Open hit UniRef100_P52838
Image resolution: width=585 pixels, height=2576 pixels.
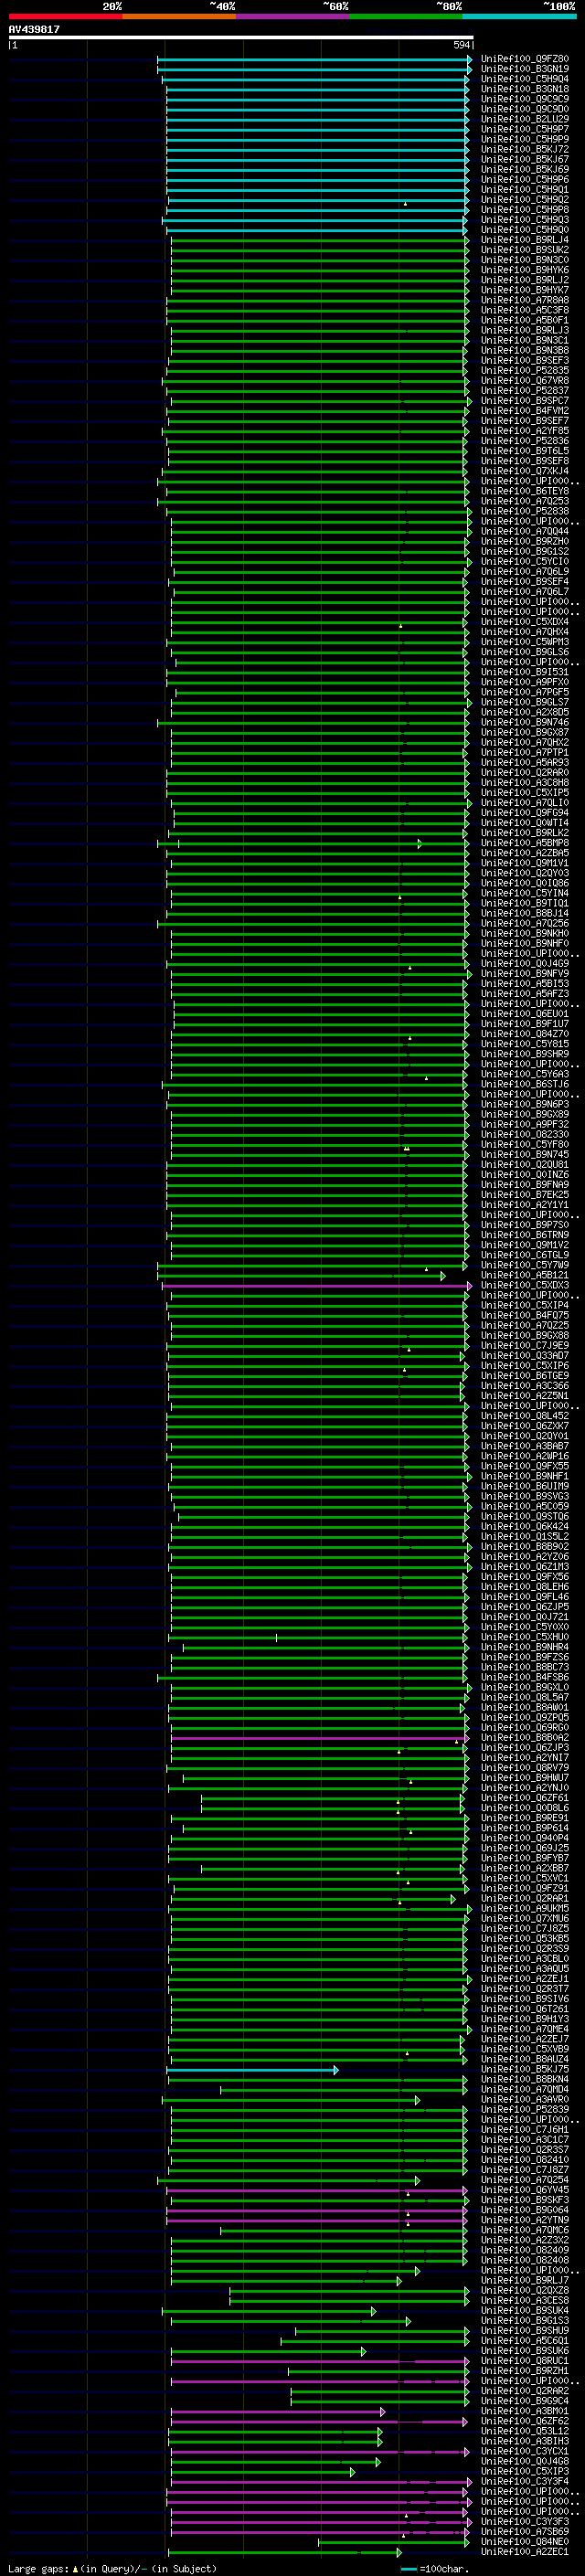(525, 511)
